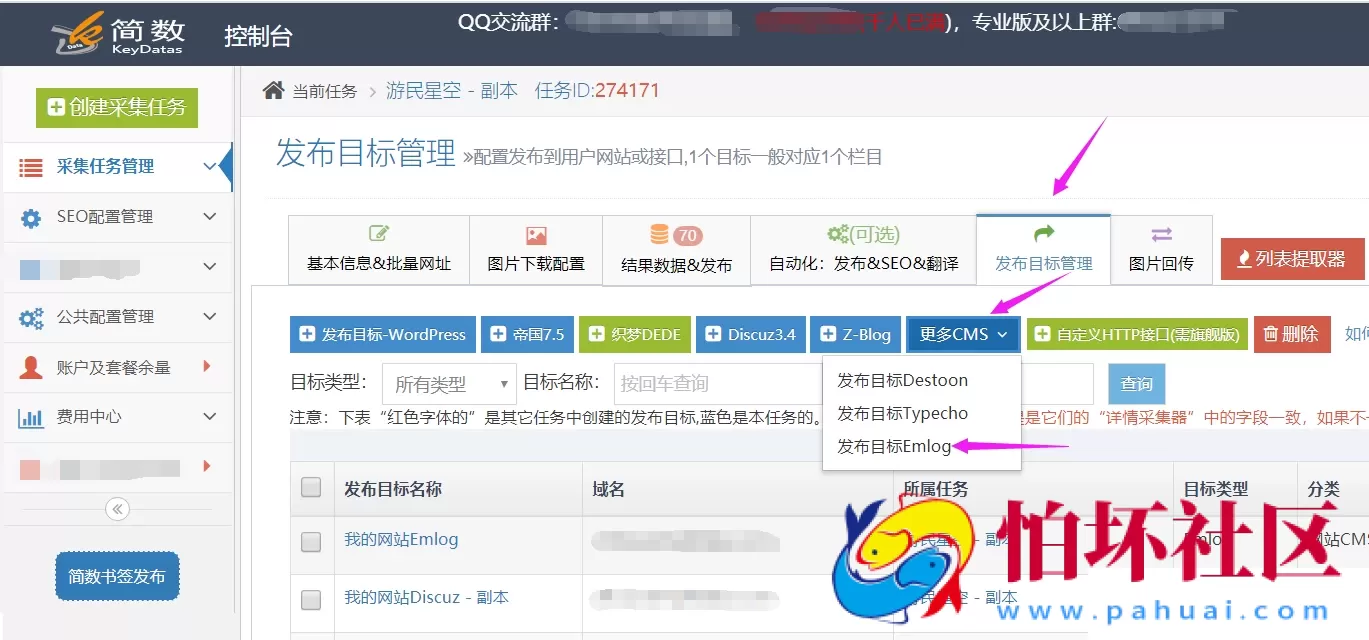Check the 我的网站Emlog row checkbox
Image resolution: width=1369 pixels, height=640 pixels.
coord(311,541)
